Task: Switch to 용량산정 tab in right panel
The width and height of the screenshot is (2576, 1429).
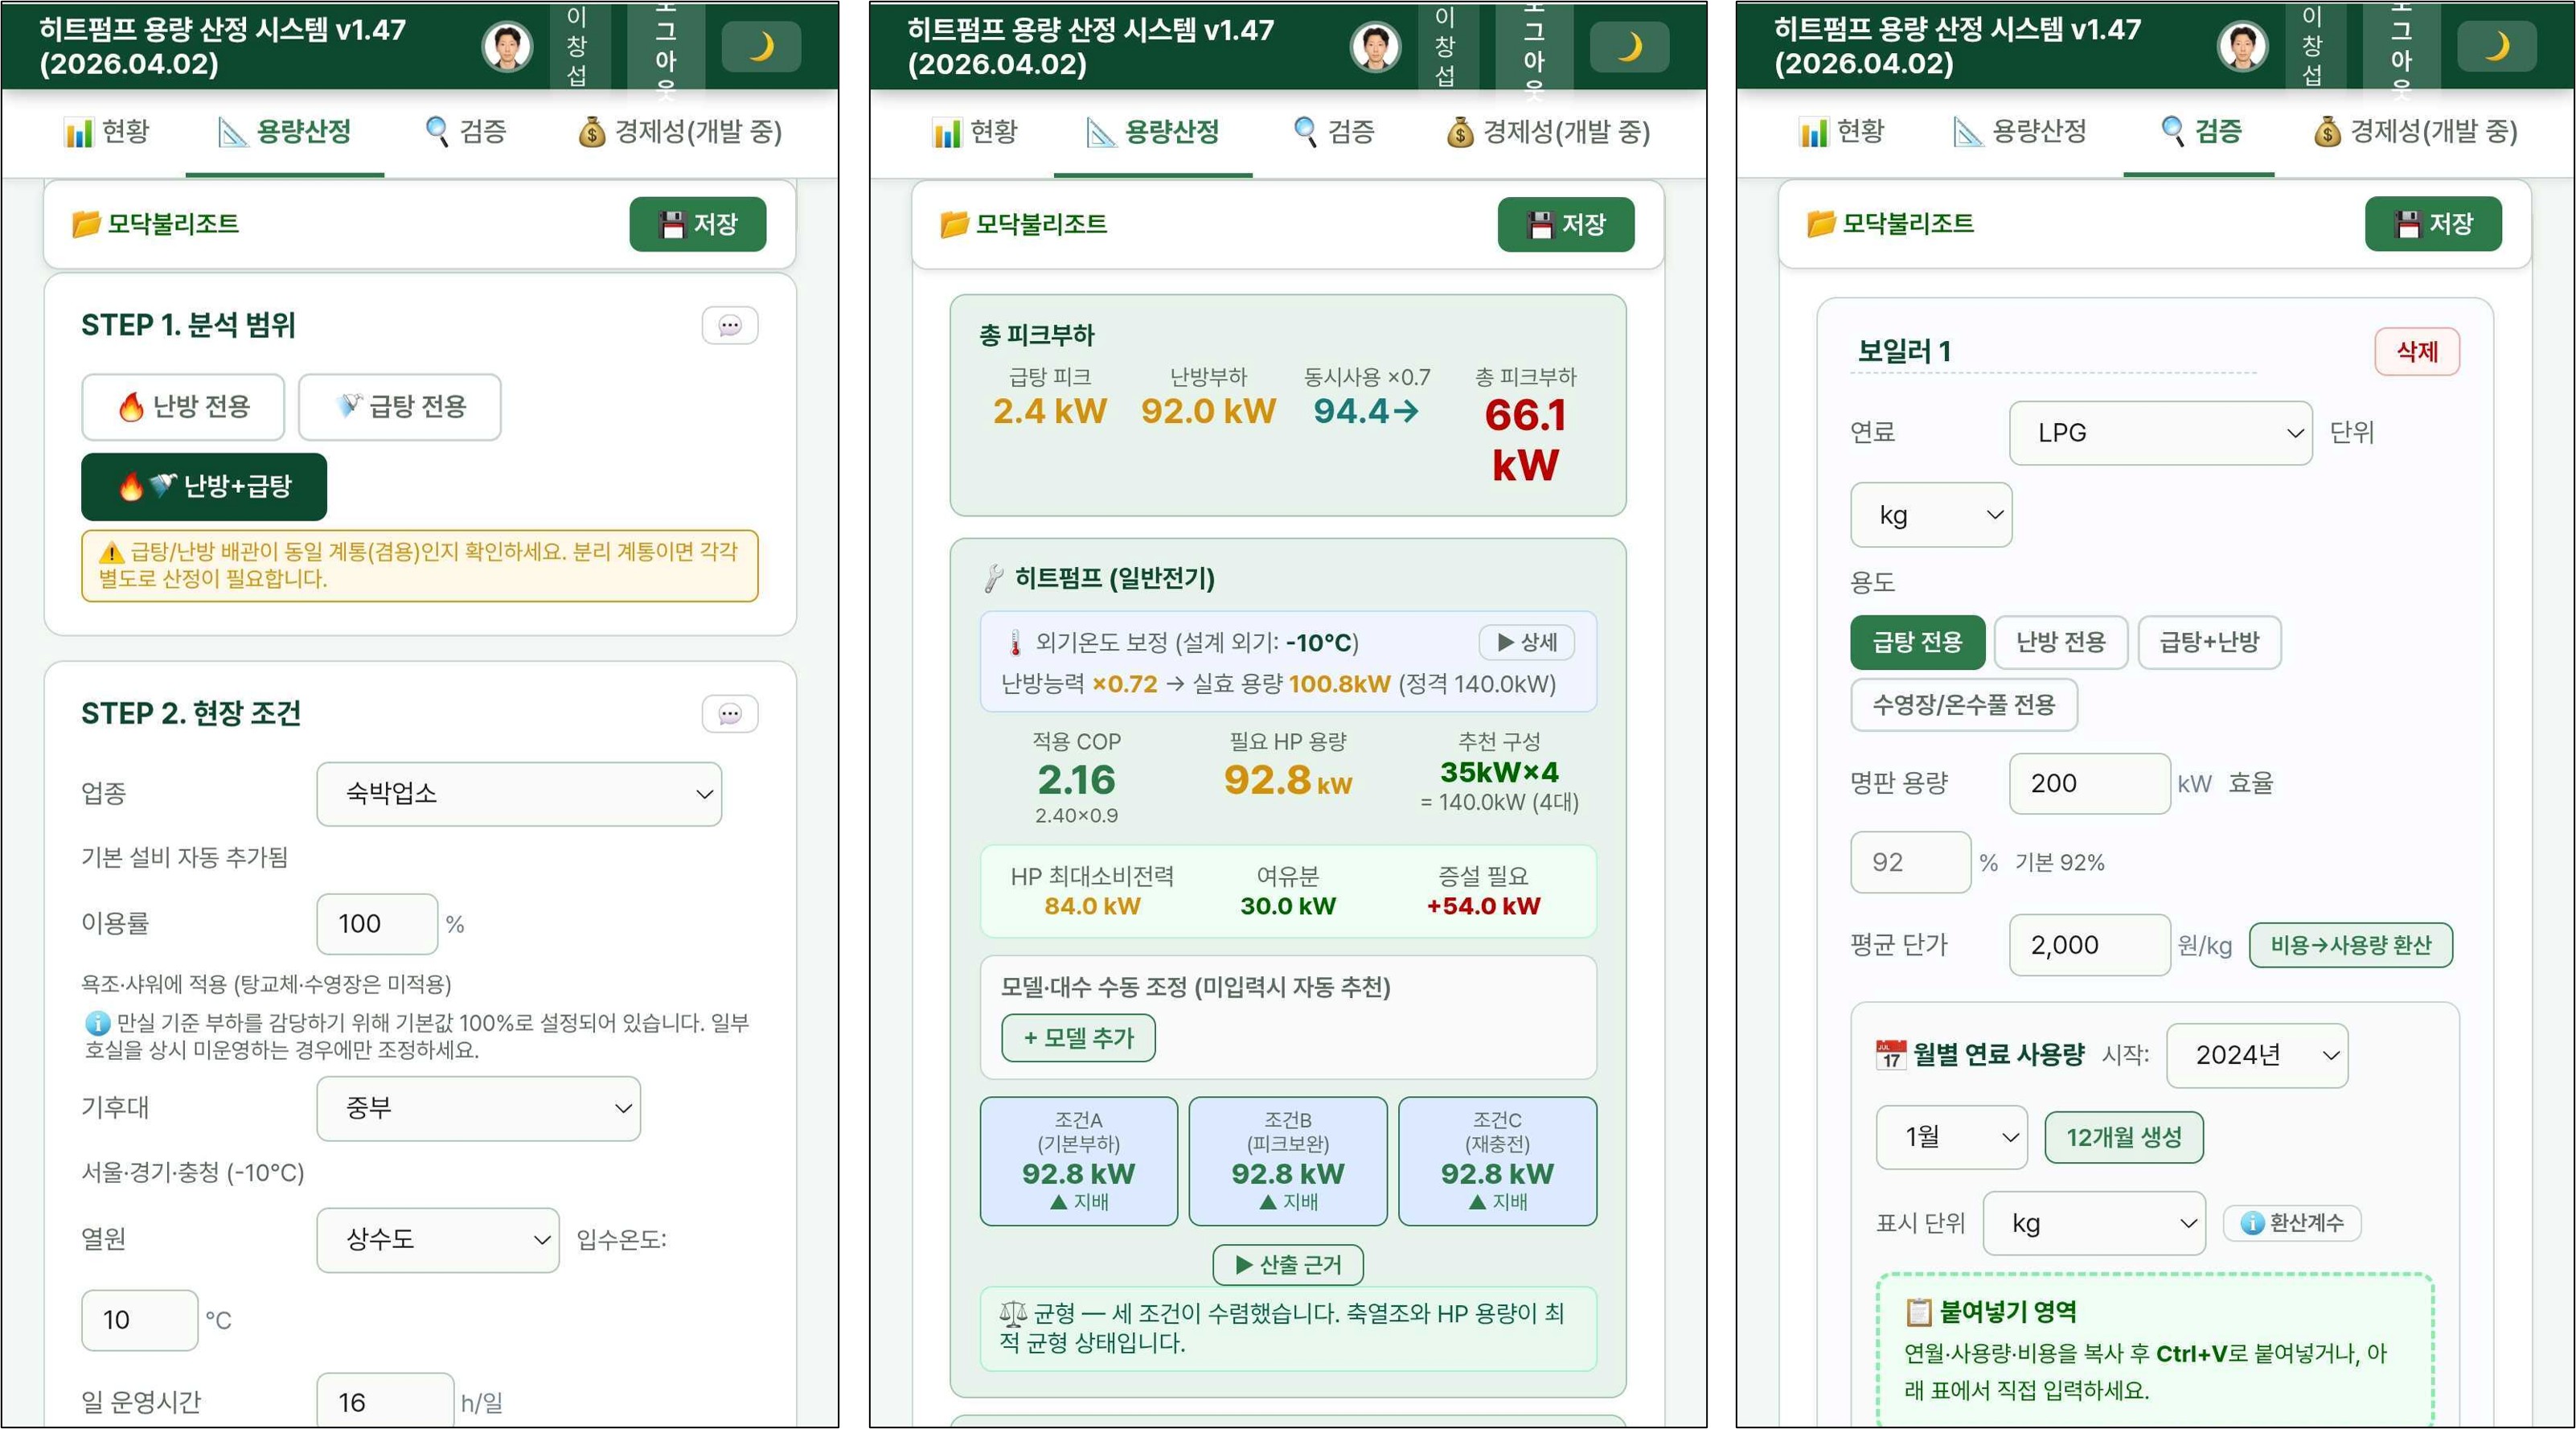Action: pyautogui.click(x=2020, y=131)
